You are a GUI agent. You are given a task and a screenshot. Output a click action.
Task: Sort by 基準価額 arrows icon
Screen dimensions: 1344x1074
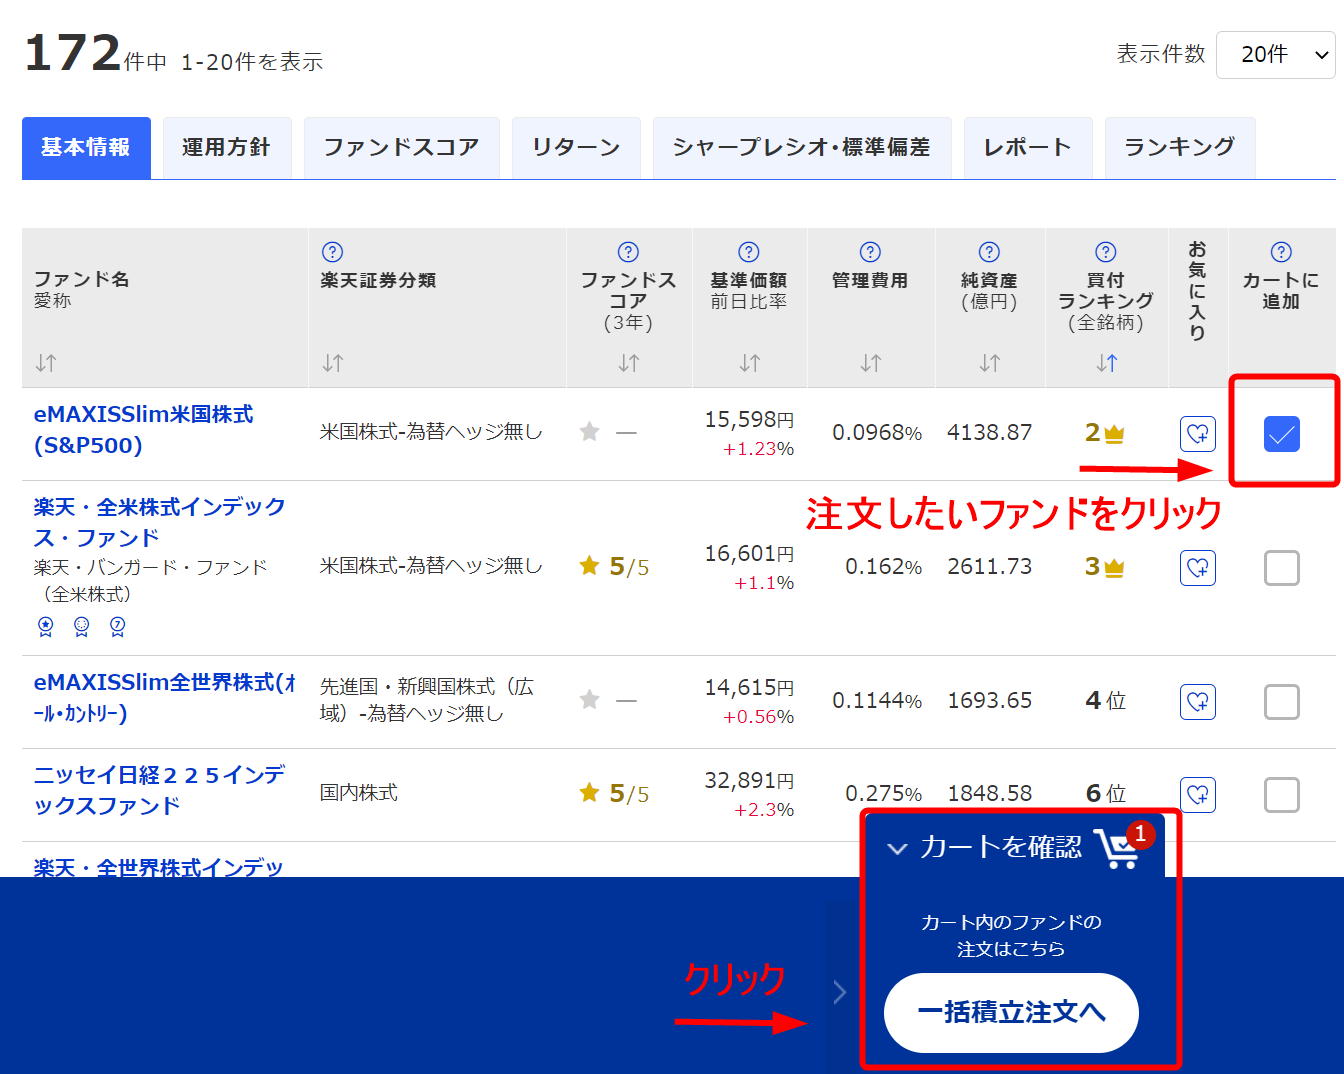(749, 363)
